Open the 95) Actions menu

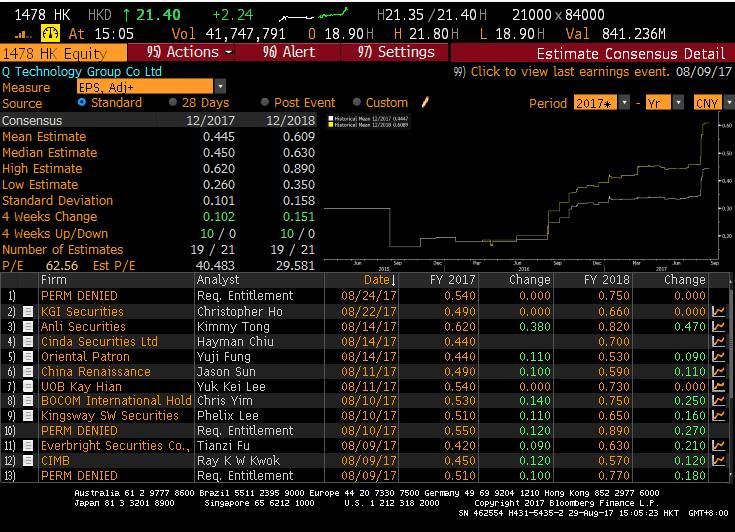click(x=181, y=52)
